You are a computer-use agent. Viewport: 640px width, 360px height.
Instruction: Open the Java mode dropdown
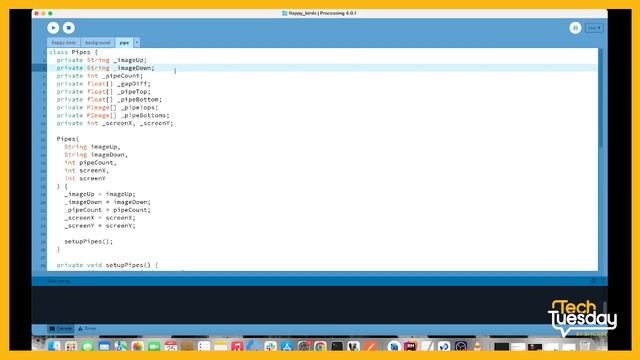[594, 28]
